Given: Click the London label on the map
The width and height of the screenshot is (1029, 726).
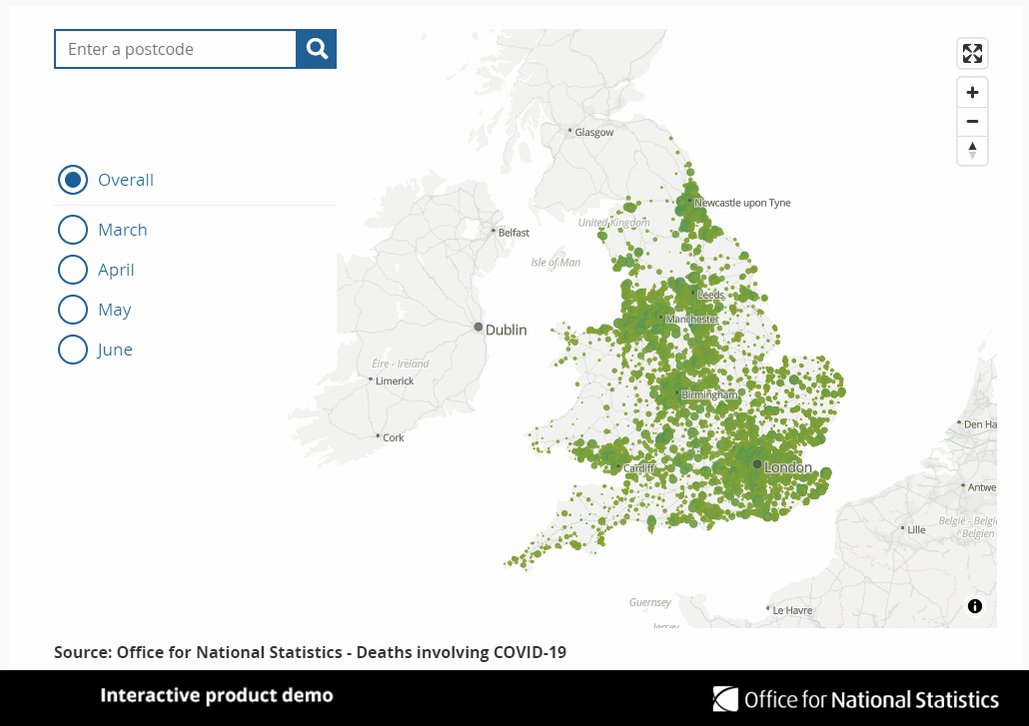Looking at the screenshot, I should point(788,467).
